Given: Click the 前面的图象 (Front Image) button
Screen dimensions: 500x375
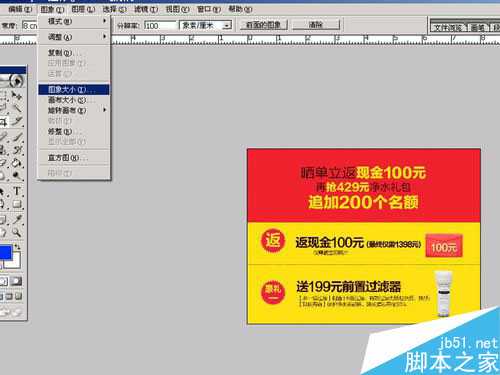Looking at the screenshot, I should tap(263, 25).
